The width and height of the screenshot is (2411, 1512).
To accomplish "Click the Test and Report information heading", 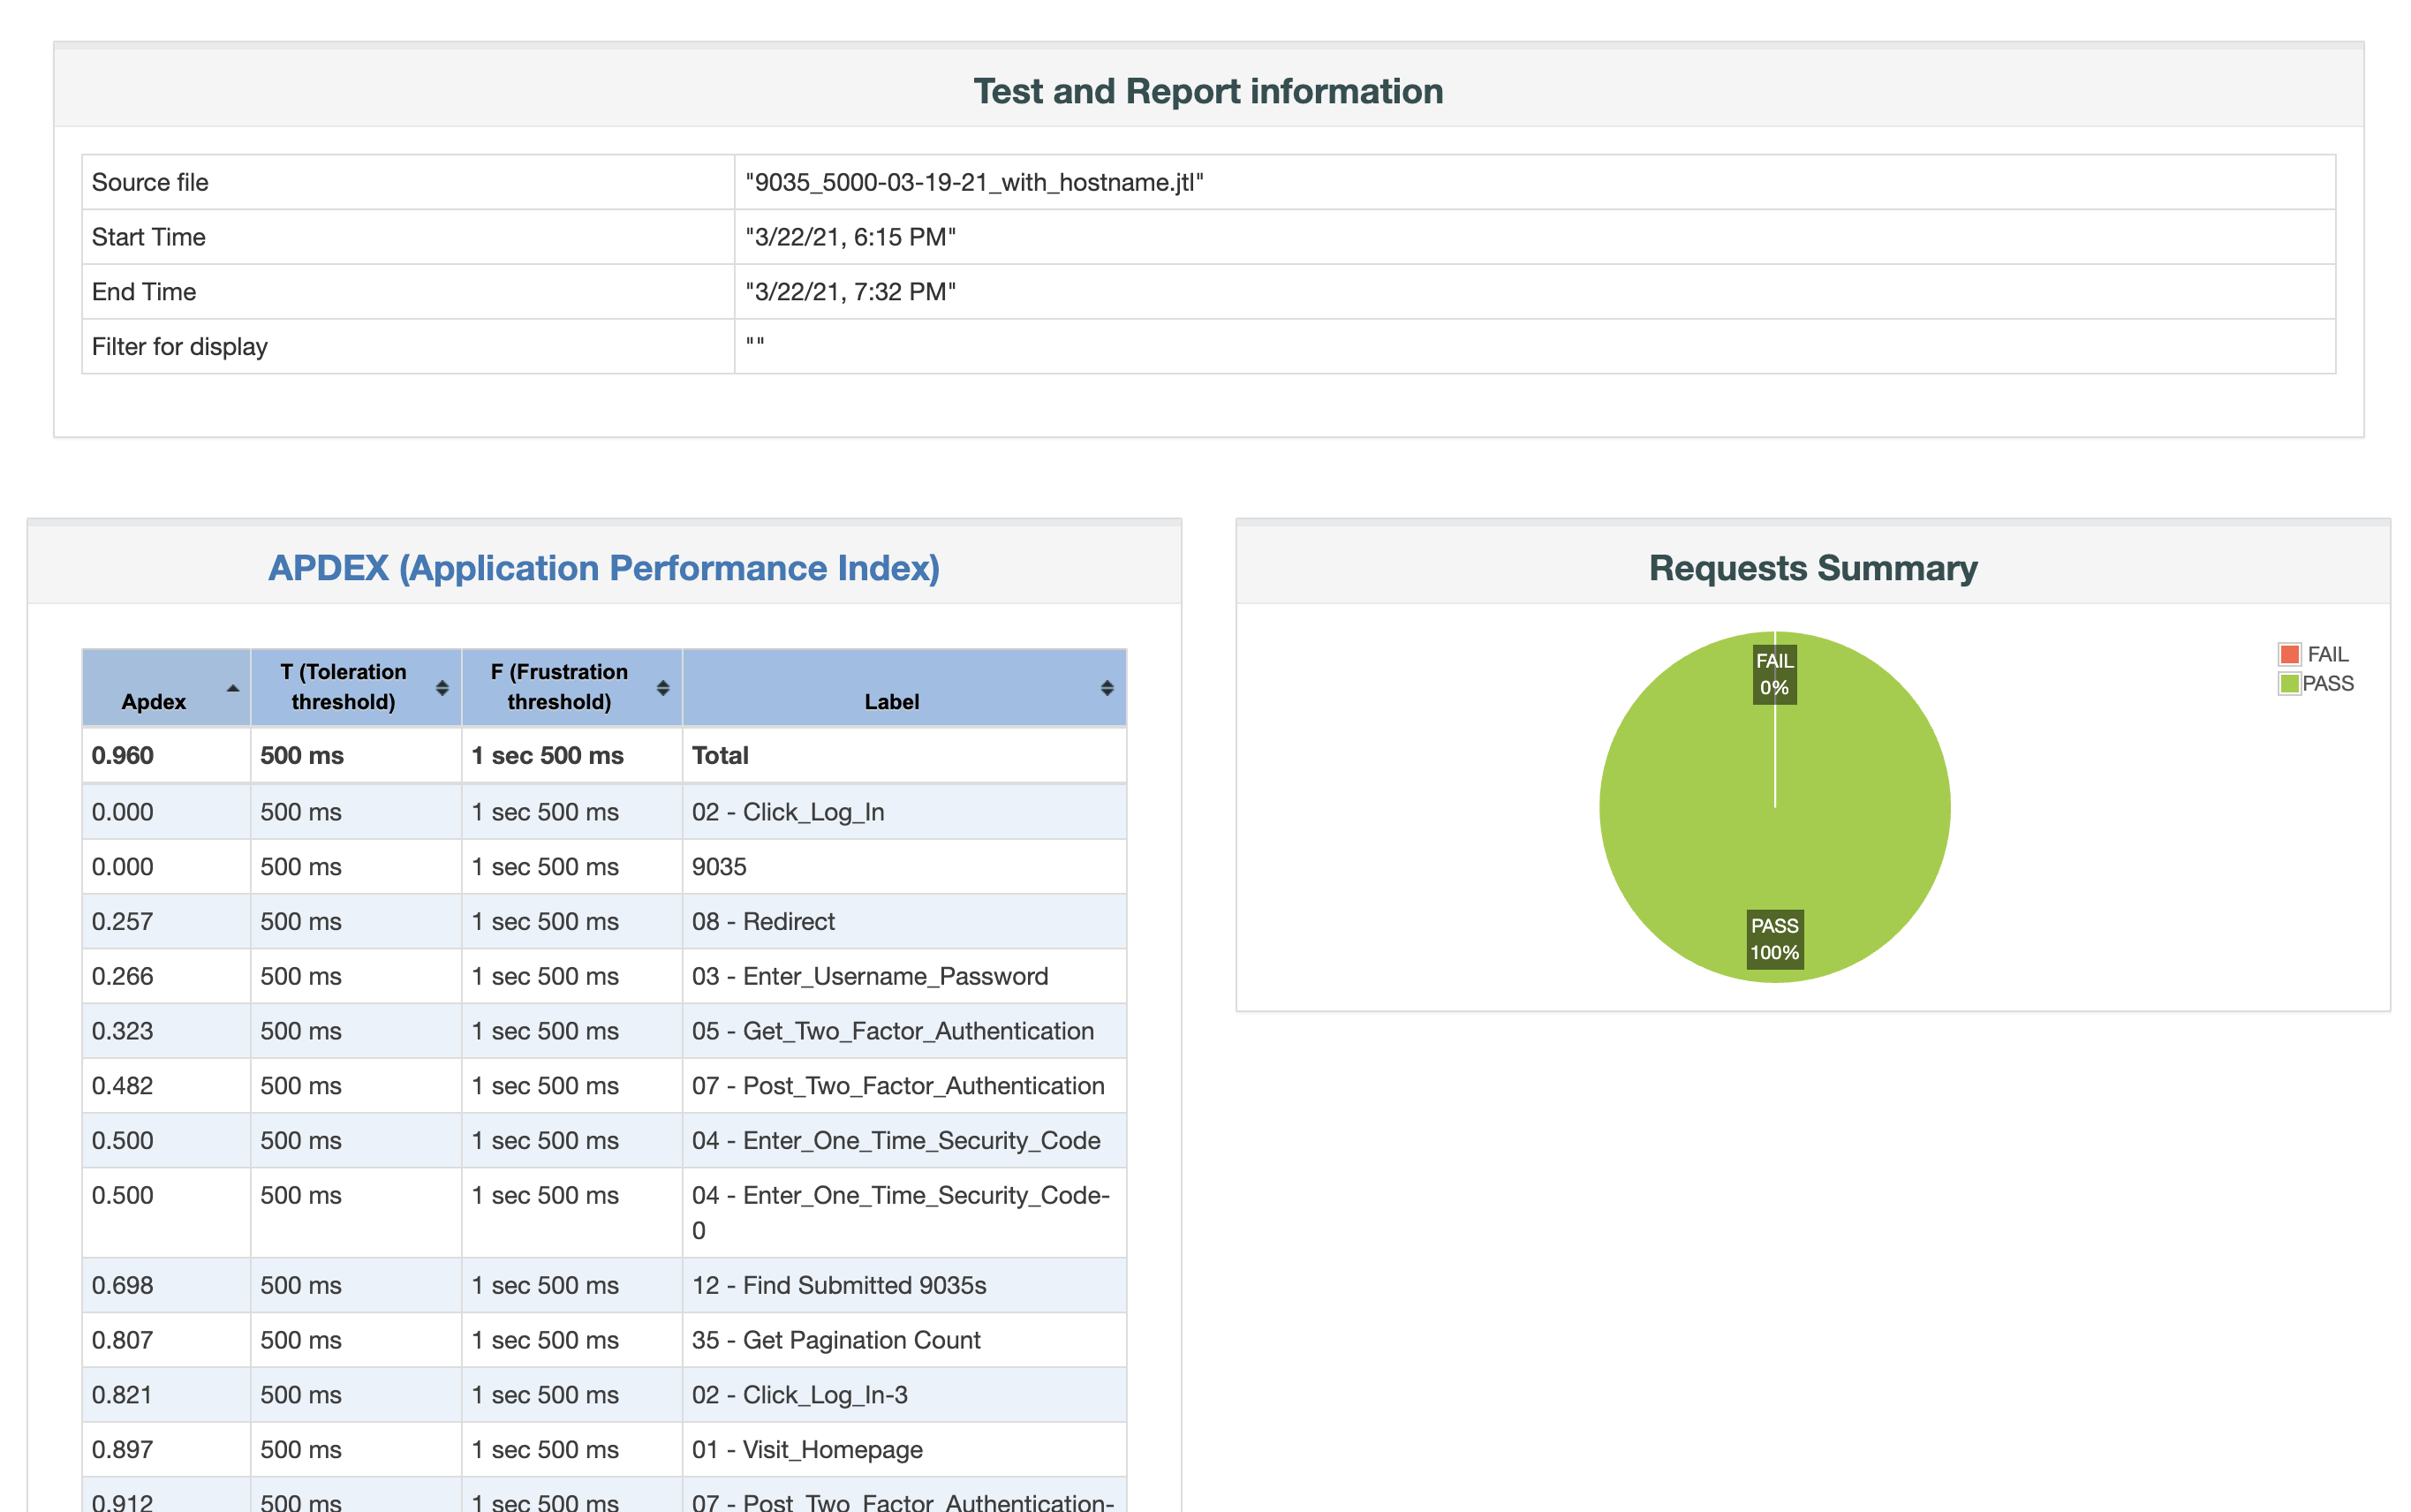I will click(x=1208, y=91).
